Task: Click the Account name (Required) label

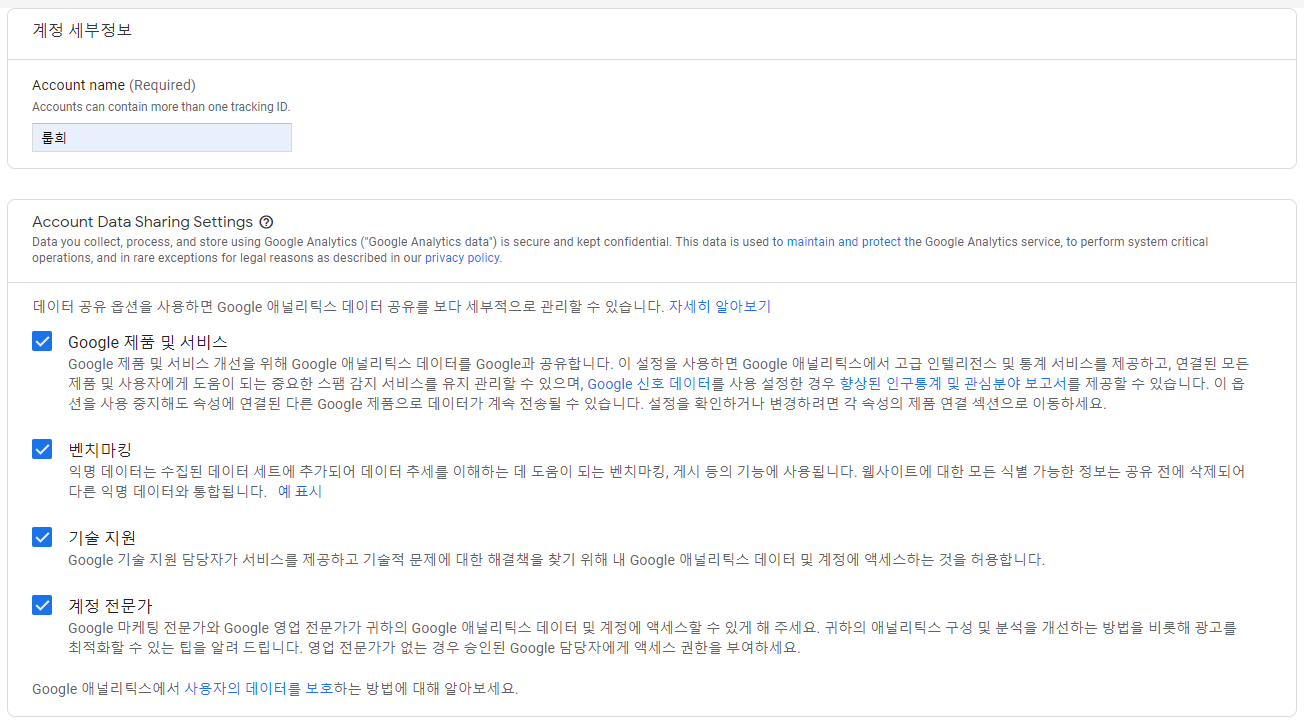Action: tap(114, 85)
